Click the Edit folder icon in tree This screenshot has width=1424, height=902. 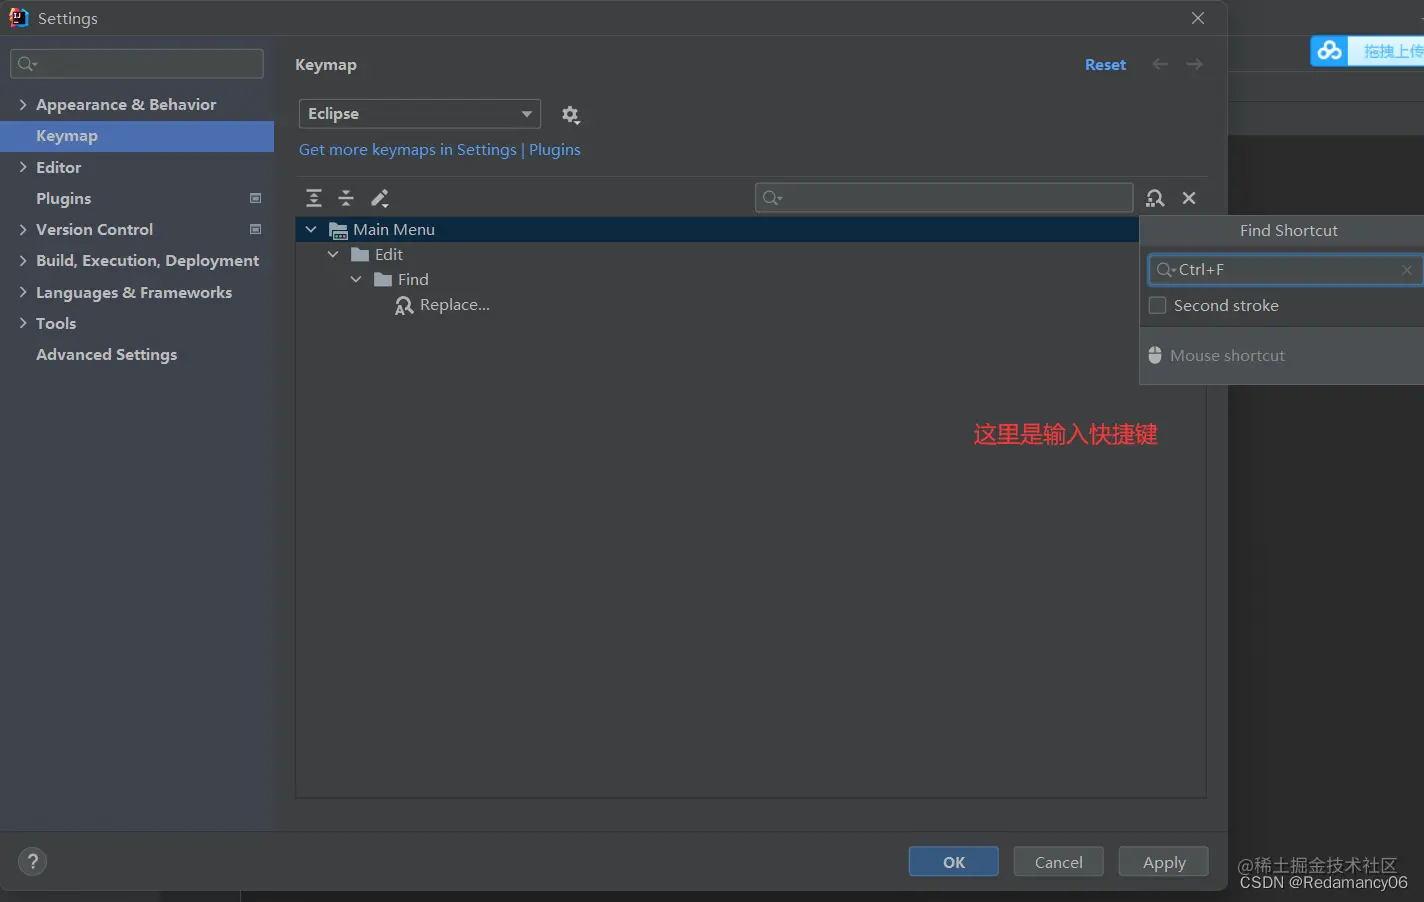pos(360,255)
